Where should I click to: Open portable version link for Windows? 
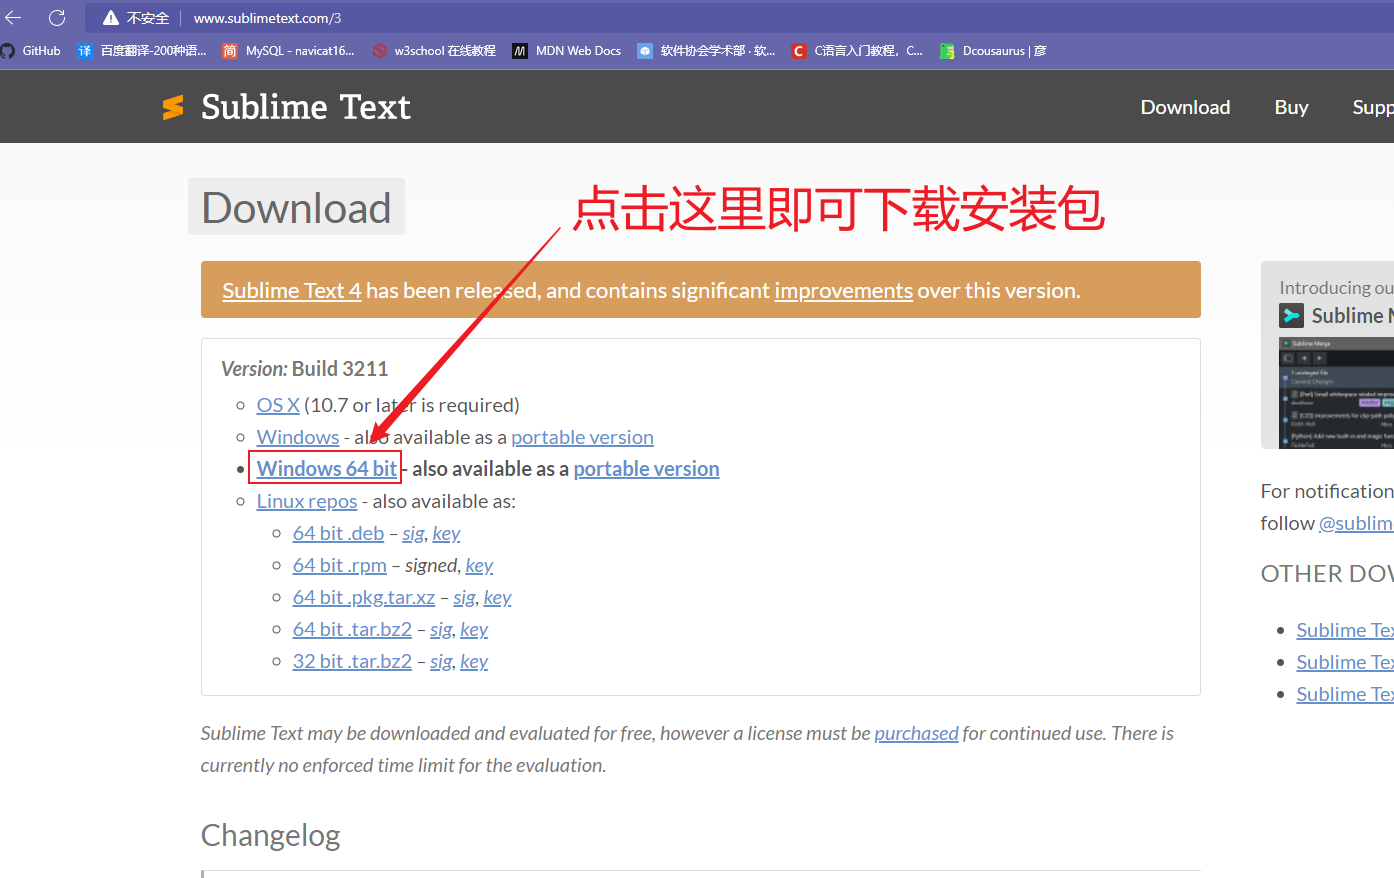pyautogui.click(x=582, y=437)
